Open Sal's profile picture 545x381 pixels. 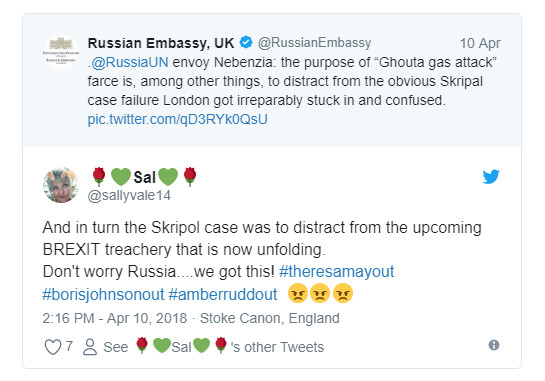pyautogui.click(x=61, y=185)
